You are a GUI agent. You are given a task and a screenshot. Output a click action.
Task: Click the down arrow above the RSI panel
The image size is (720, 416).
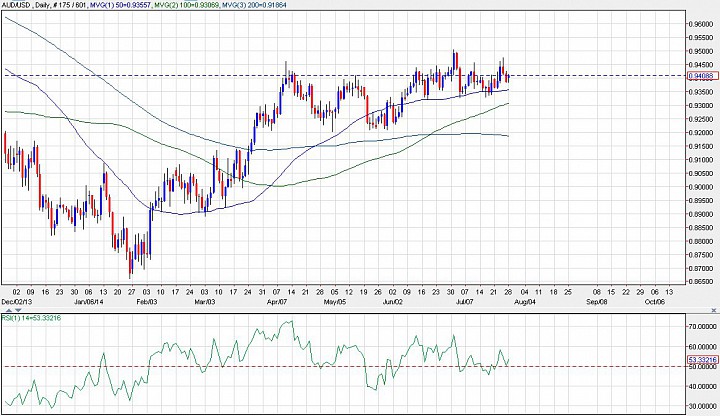[x=18, y=311]
